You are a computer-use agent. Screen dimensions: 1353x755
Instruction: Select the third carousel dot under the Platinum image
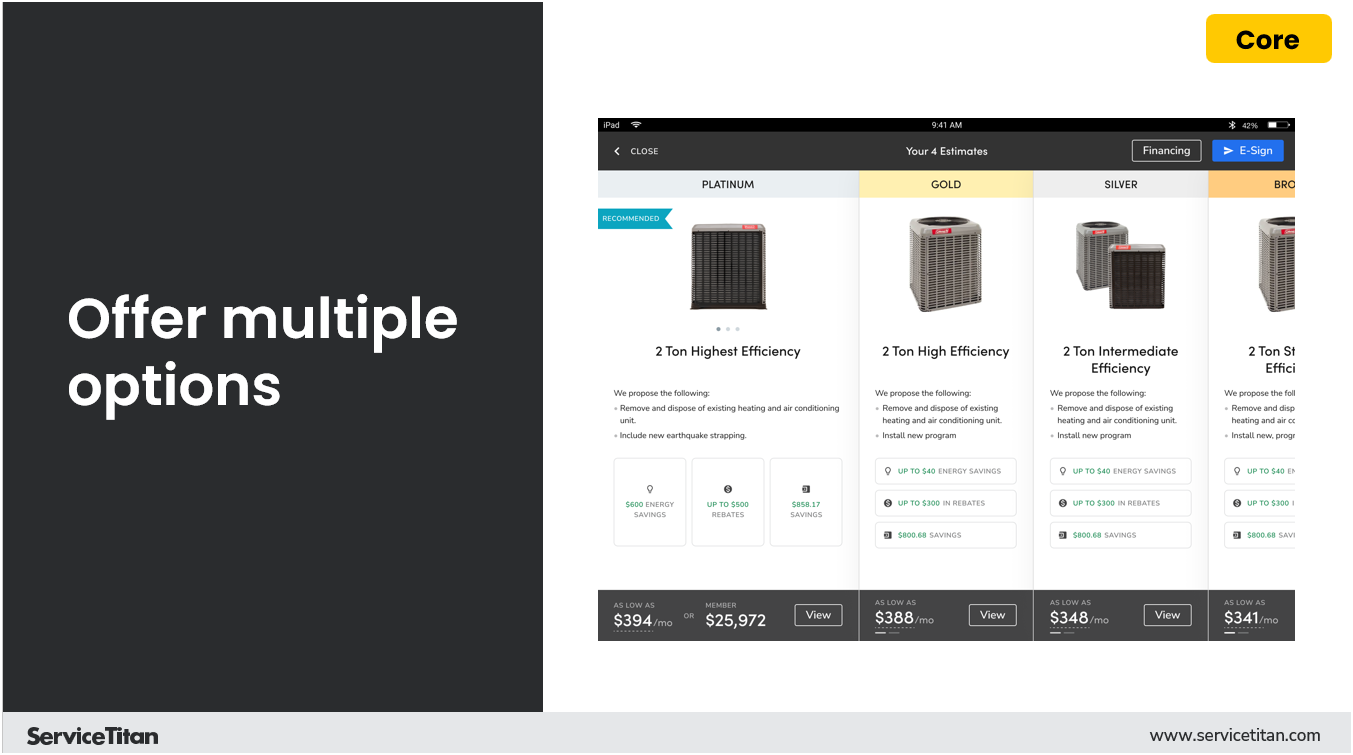pyautogui.click(x=738, y=328)
